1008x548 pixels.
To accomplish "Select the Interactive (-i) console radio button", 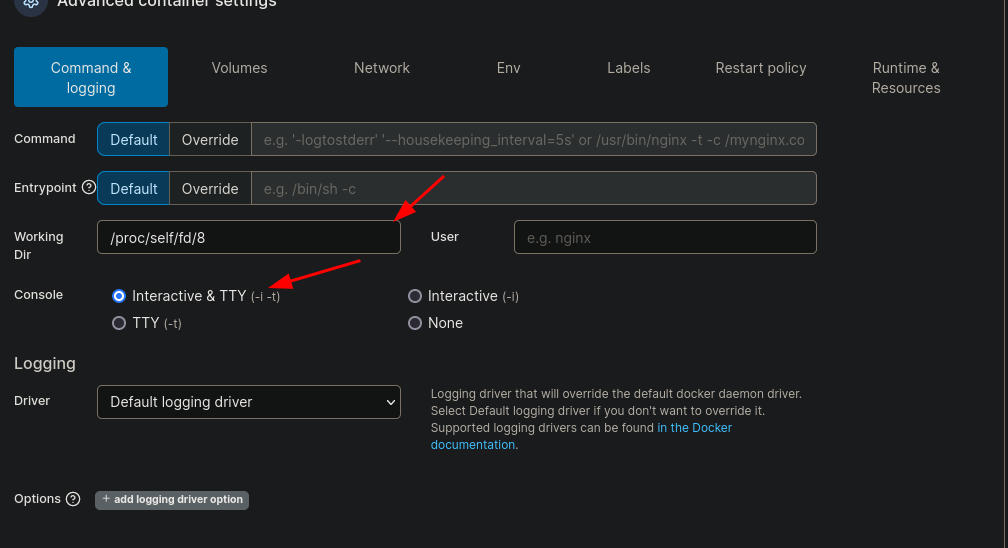I will (x=415, y=296).
